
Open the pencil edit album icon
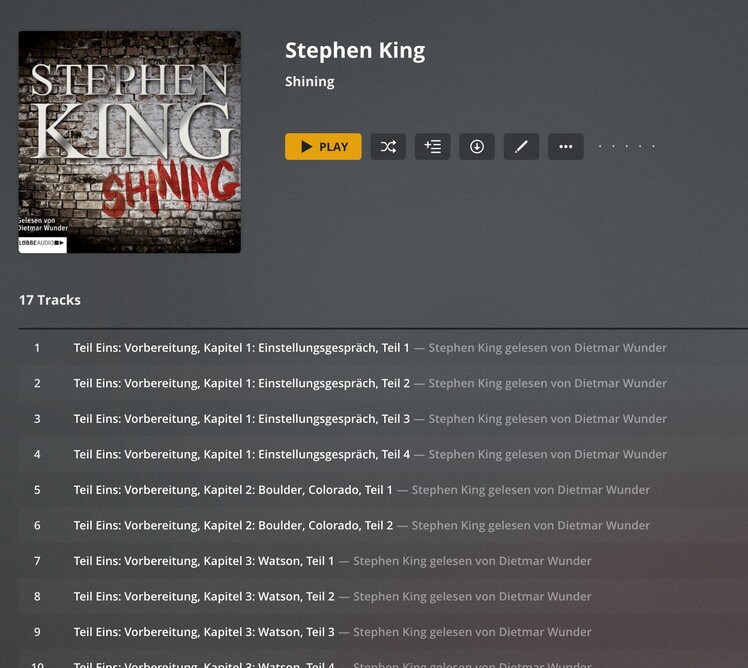(521, 146)
